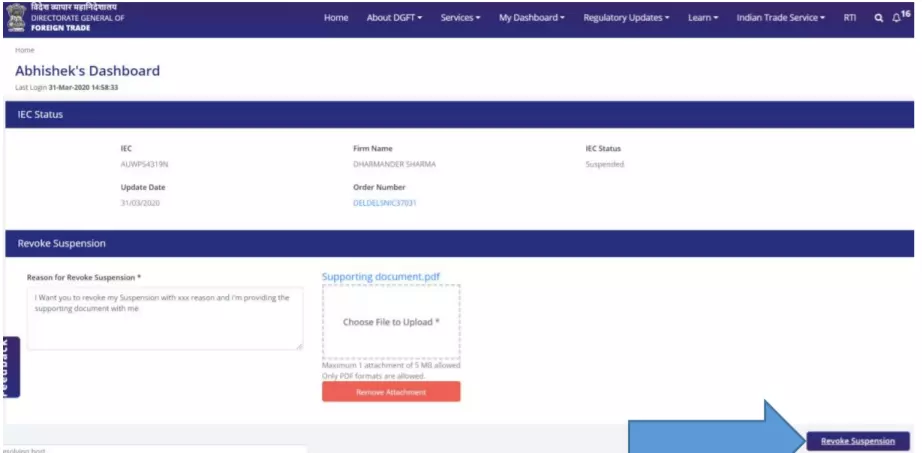Select the update date 31/03/2020
Screen dimensions: 922x453
pyautogui.click(x=140, y=204)
